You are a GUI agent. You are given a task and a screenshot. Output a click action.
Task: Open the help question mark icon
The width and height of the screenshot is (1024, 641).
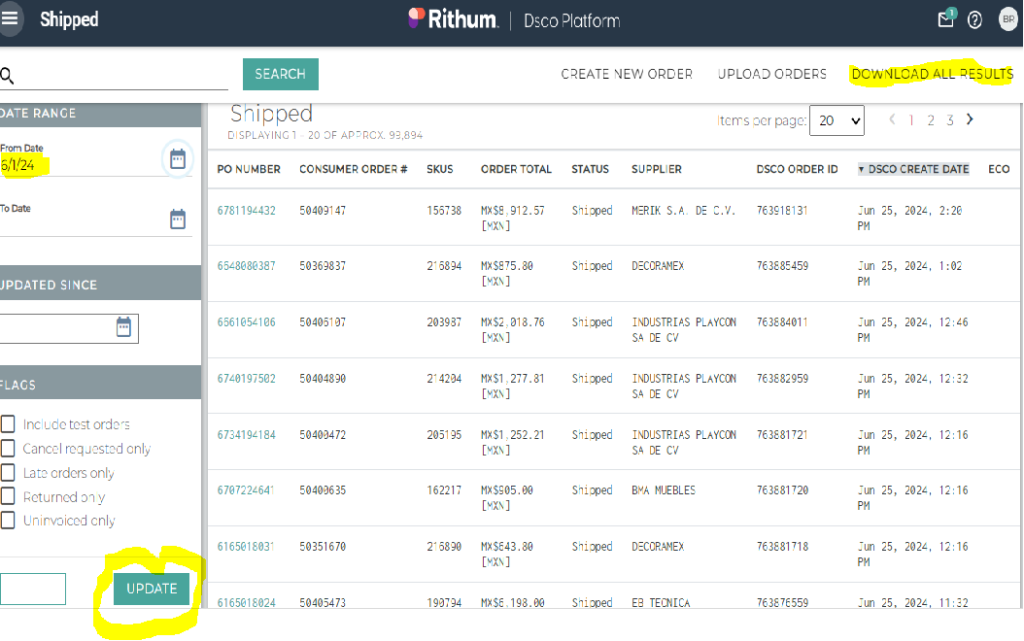click(x=974, y=20)
